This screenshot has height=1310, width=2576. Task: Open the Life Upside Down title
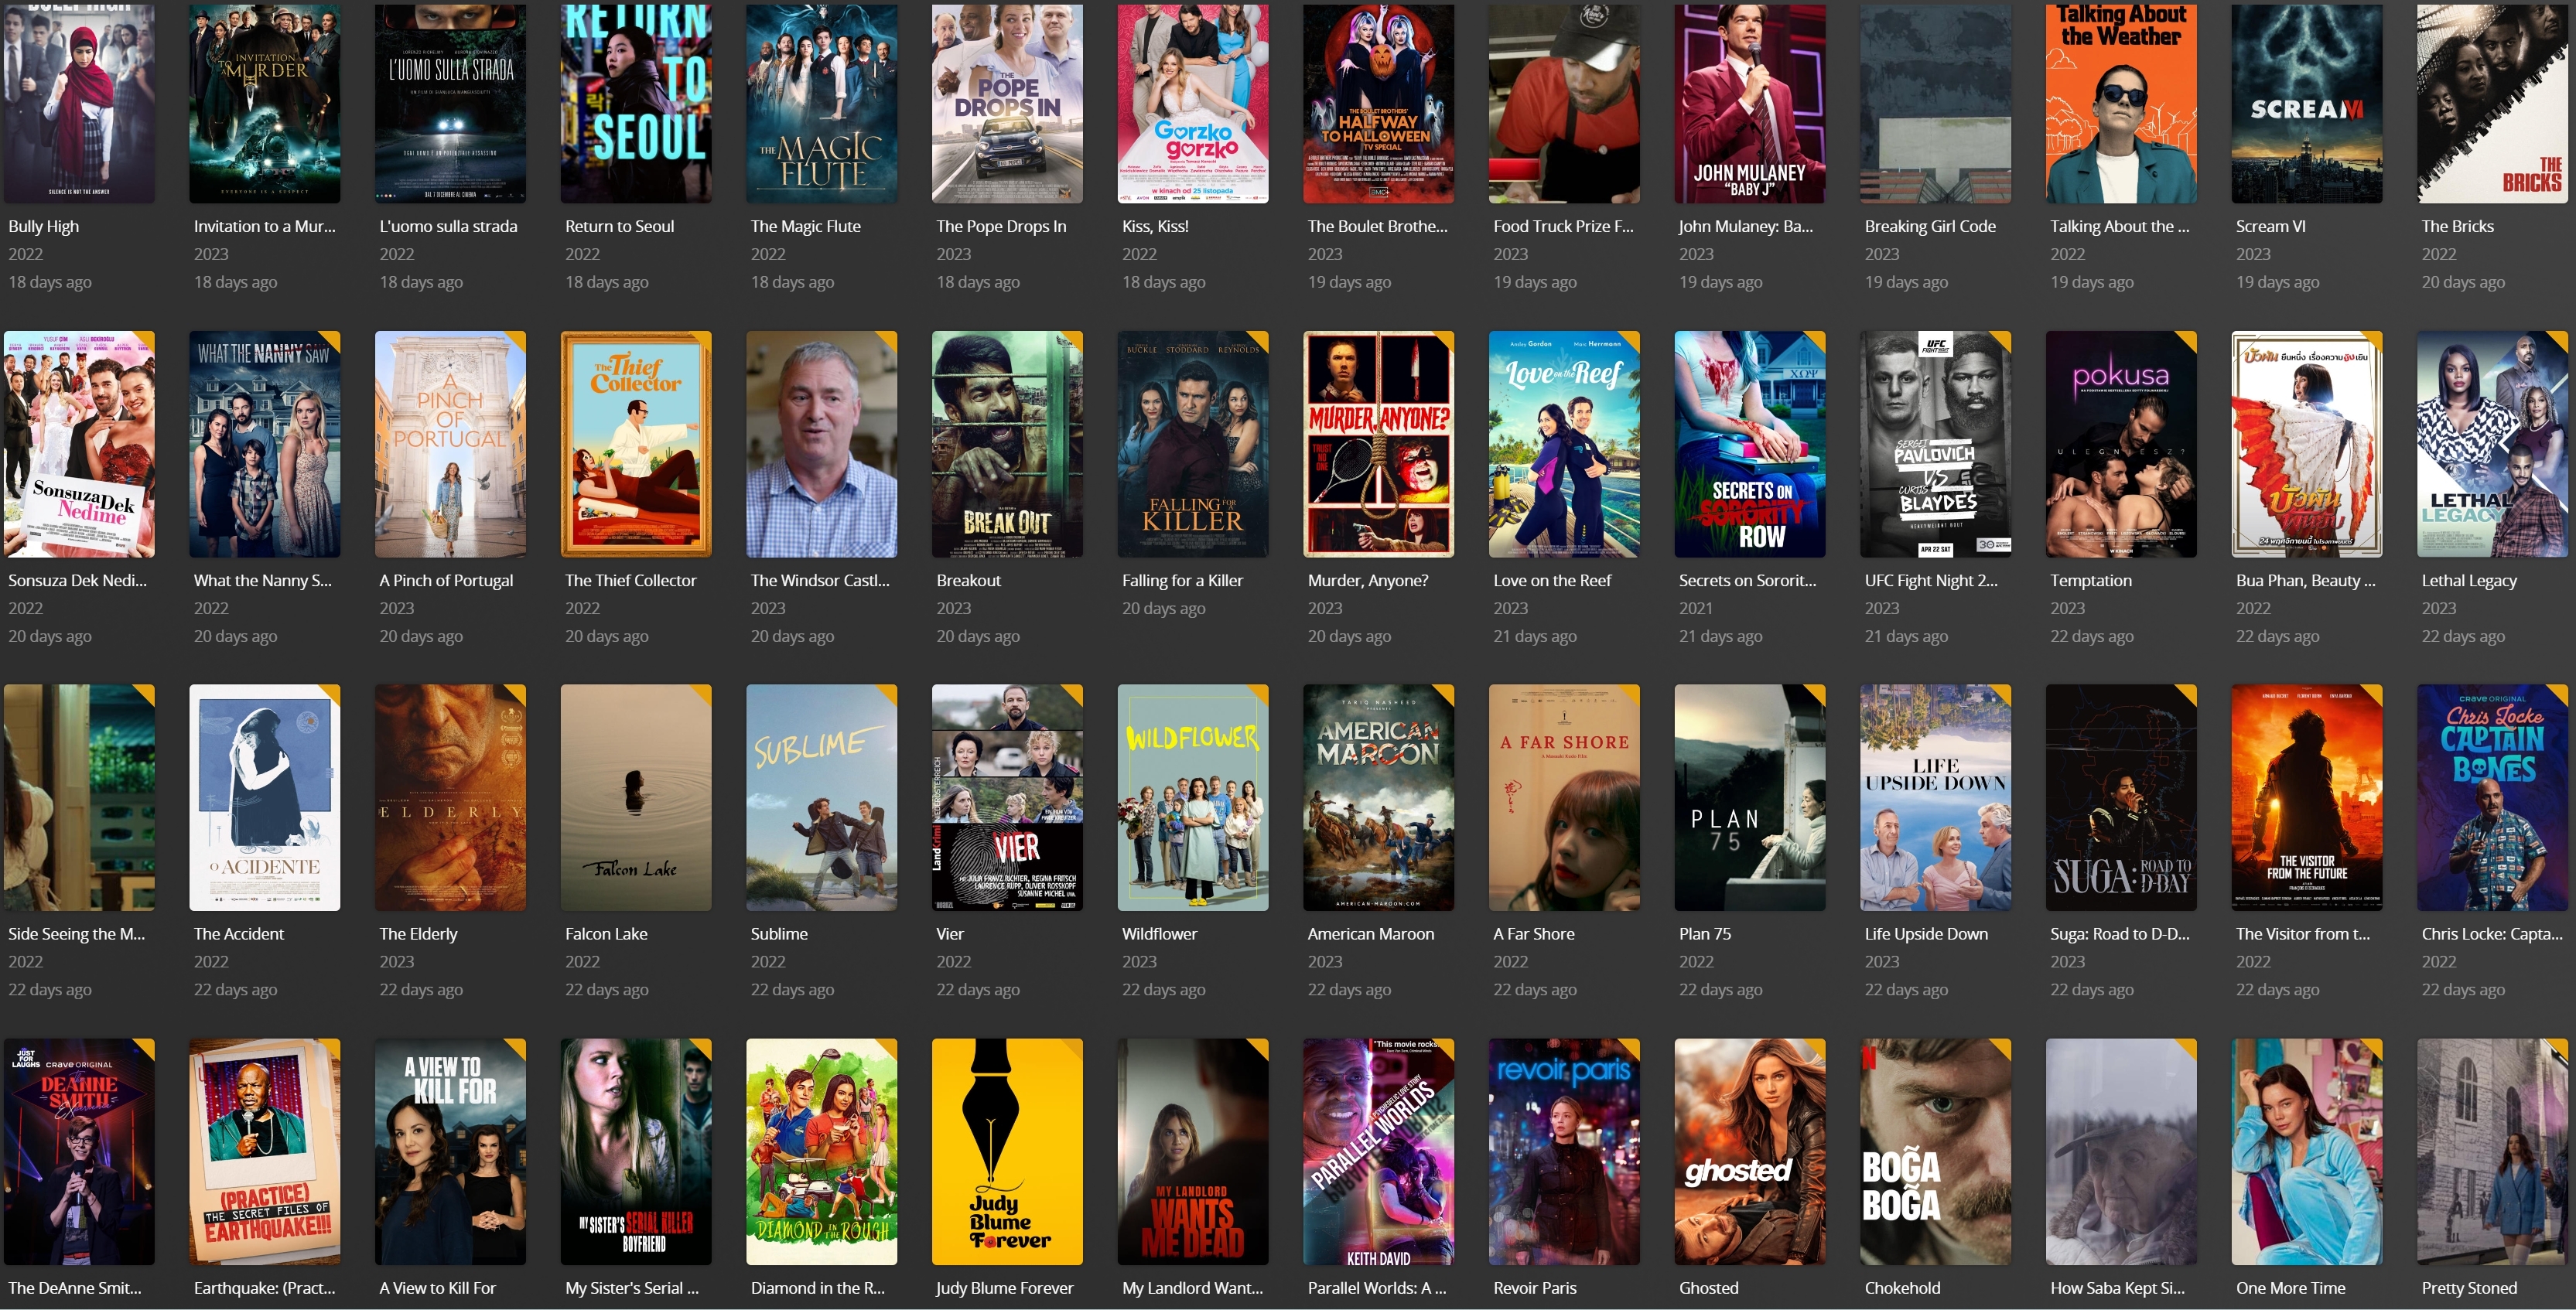click(1926, 934)
